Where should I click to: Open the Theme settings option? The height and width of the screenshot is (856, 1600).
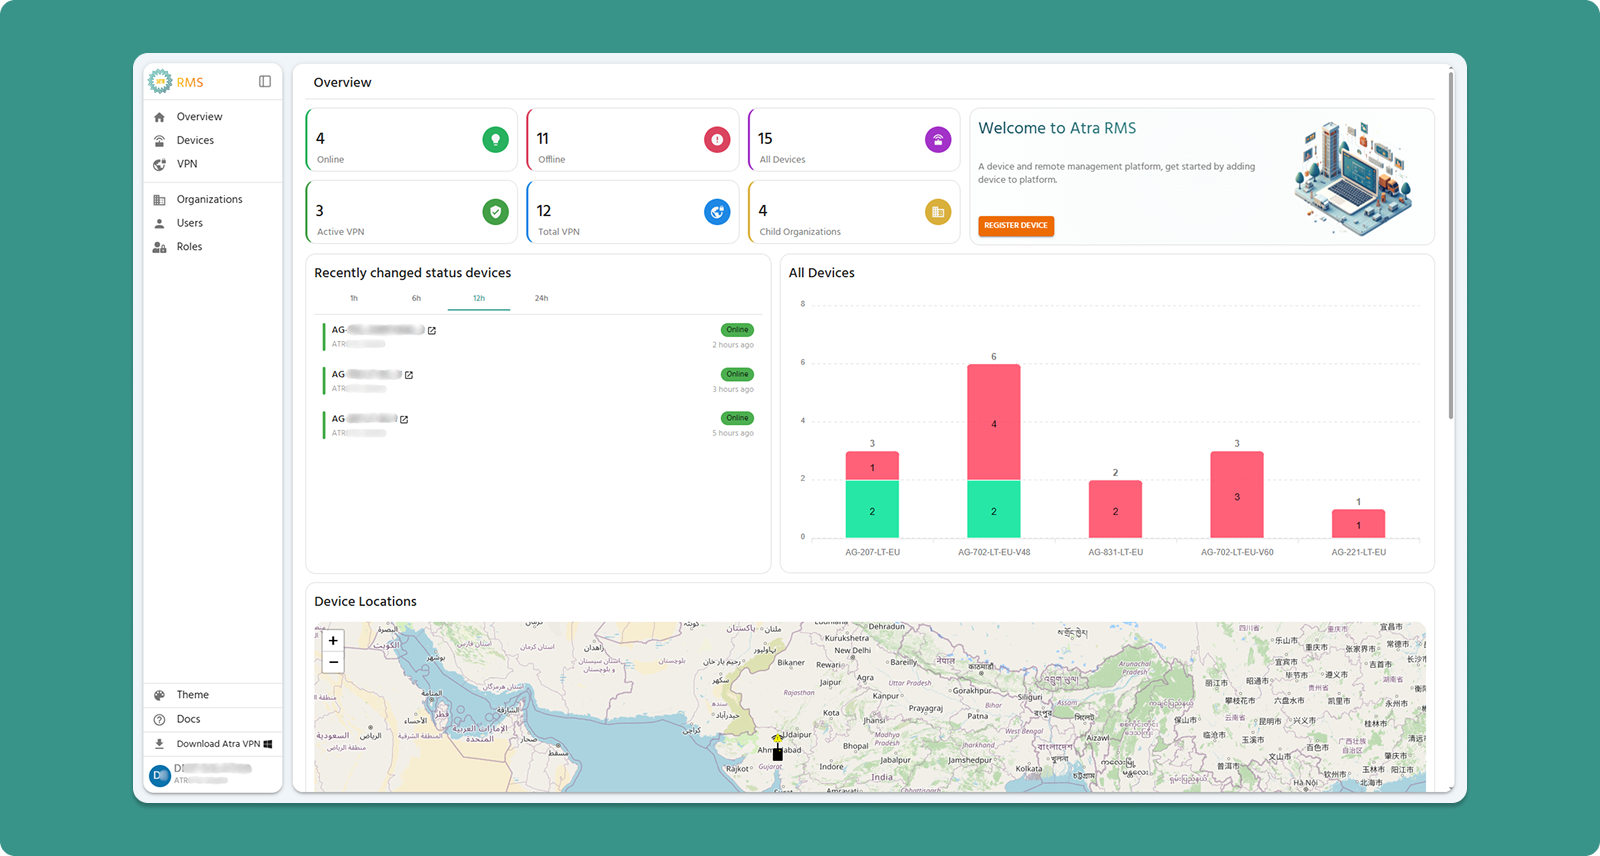coord(193,695)
